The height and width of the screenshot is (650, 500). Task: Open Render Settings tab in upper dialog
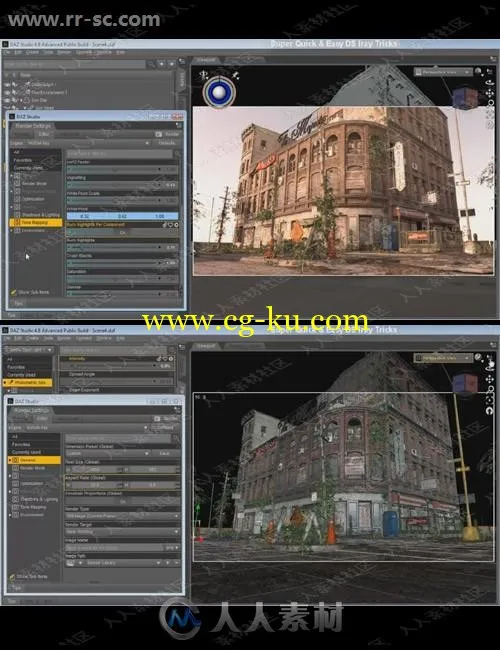[33, 126]
